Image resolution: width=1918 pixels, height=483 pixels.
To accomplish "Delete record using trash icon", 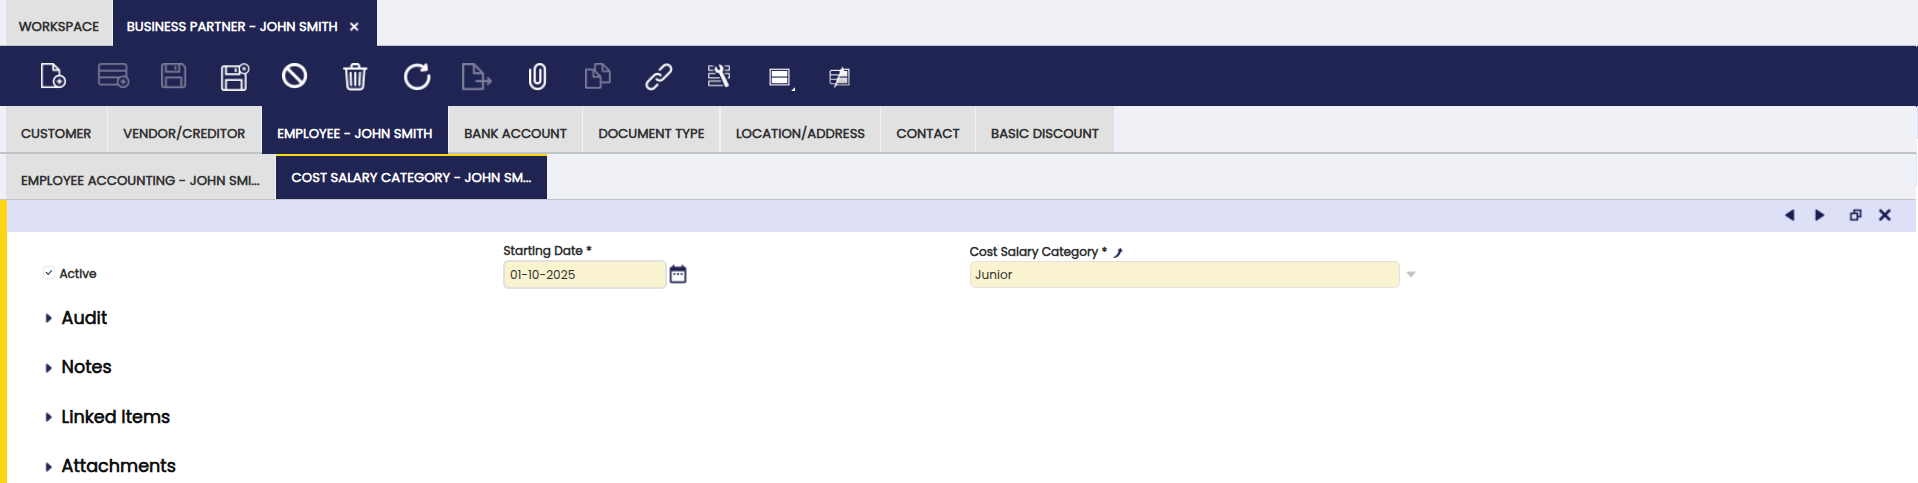I will point(355,76).
